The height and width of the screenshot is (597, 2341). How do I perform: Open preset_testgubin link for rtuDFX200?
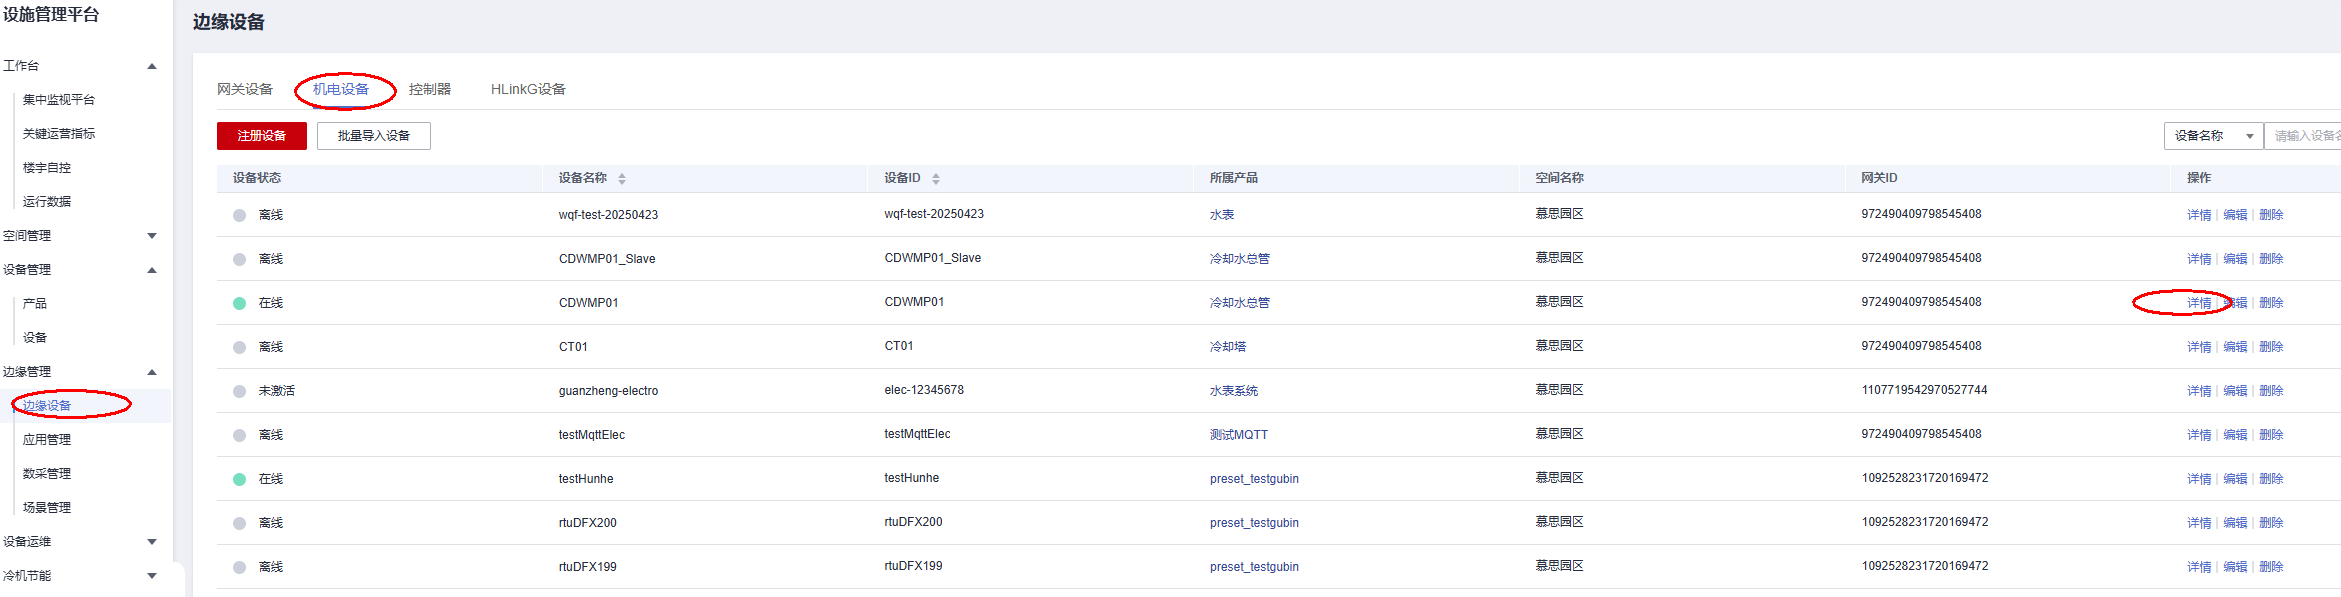[x=1254, y=523]
